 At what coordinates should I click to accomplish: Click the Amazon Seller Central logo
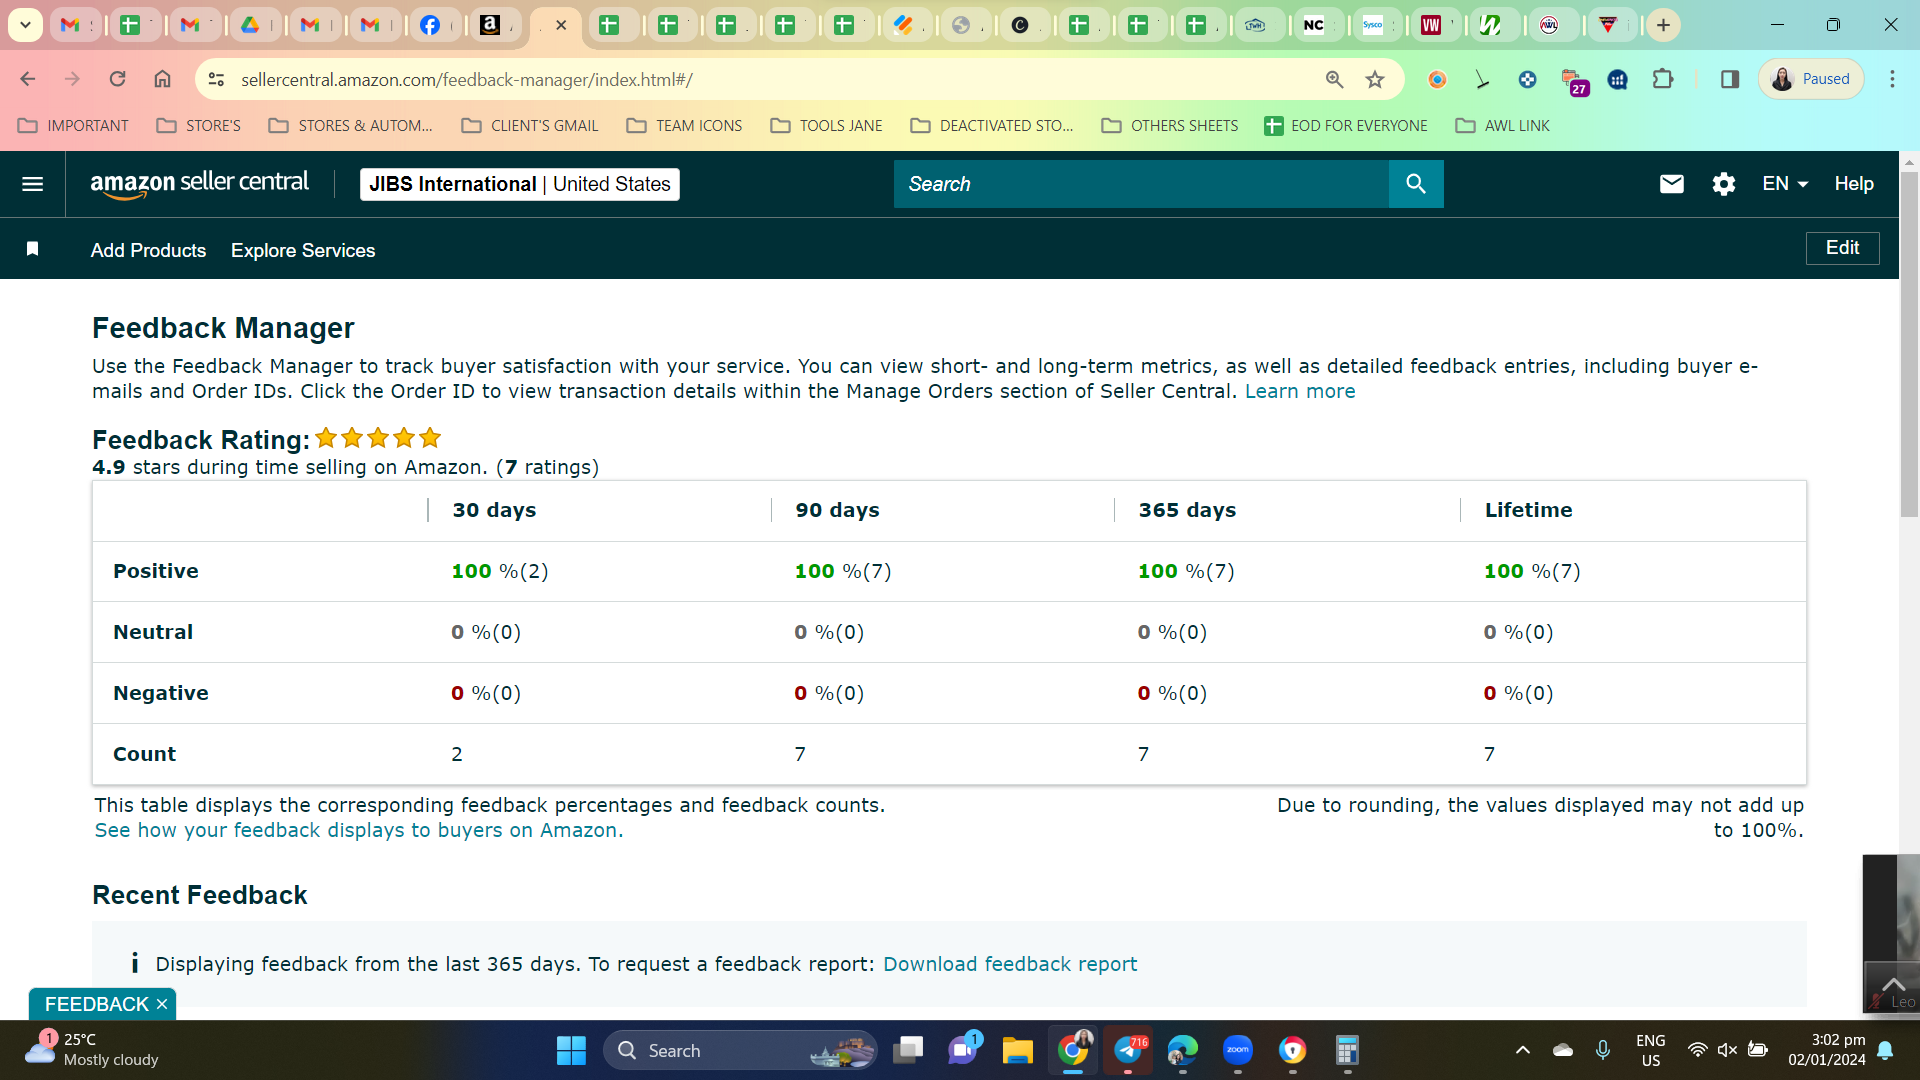(x=199, y=184)
